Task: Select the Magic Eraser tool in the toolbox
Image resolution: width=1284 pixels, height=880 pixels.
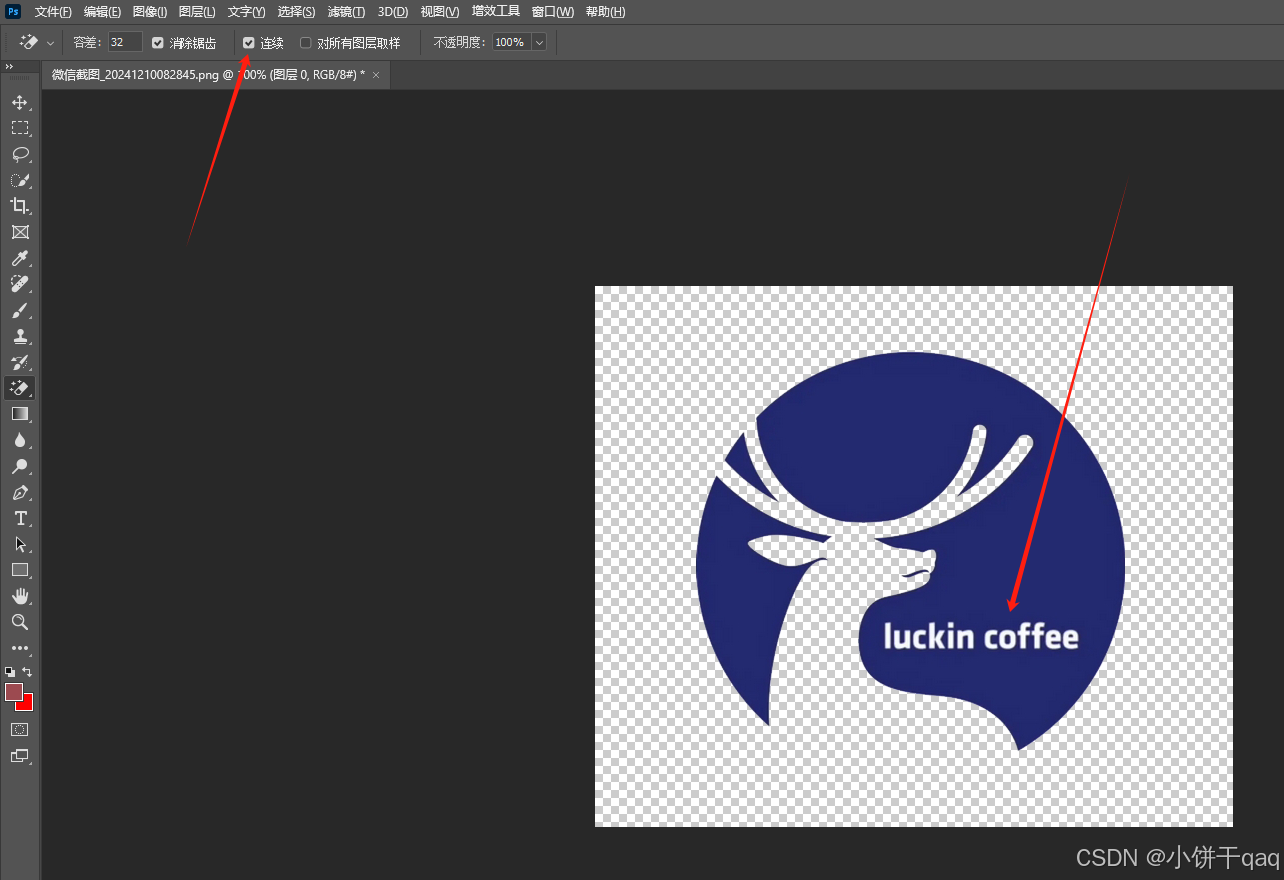Action: click(x=20, y=388)
